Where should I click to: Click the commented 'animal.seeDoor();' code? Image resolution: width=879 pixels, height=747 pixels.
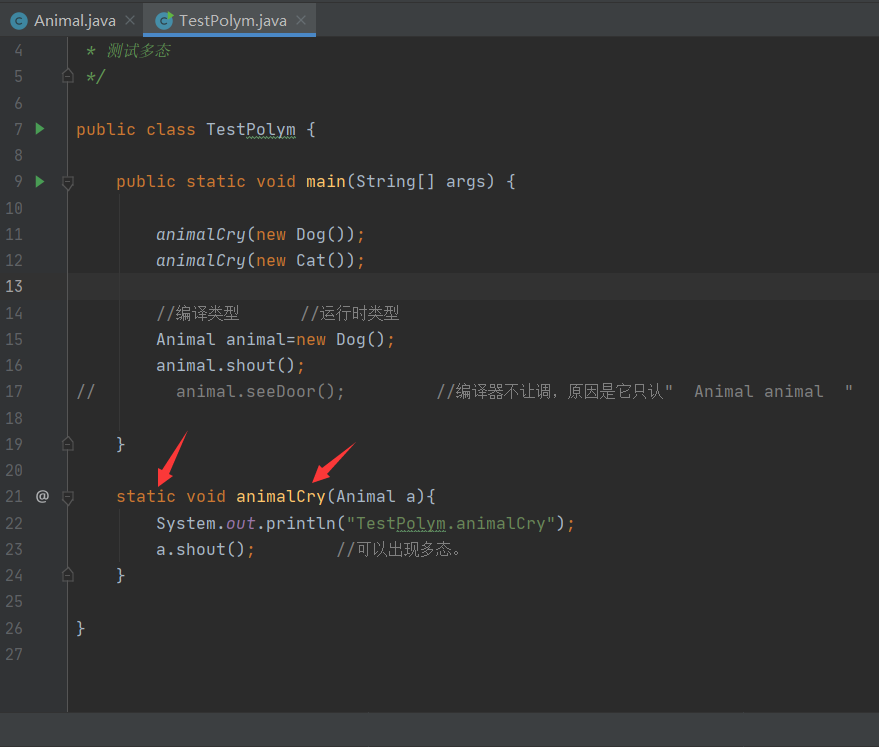click(x=260, y=391)
